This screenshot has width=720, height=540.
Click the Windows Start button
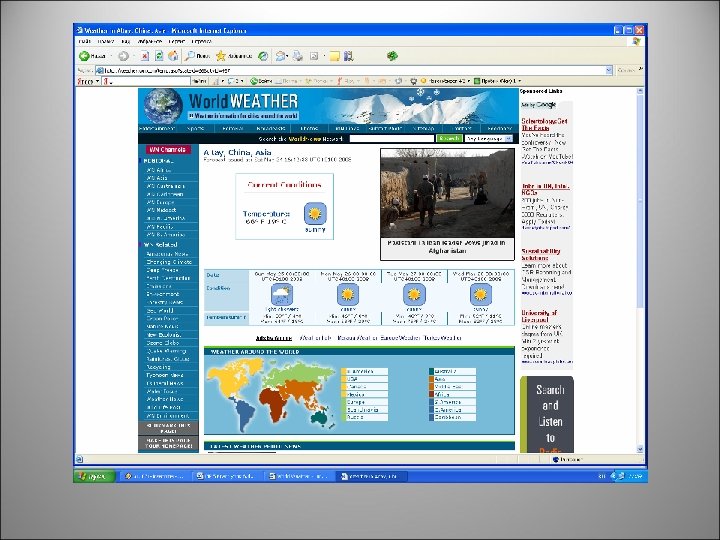pyautogui.click(x=94, y=476)
